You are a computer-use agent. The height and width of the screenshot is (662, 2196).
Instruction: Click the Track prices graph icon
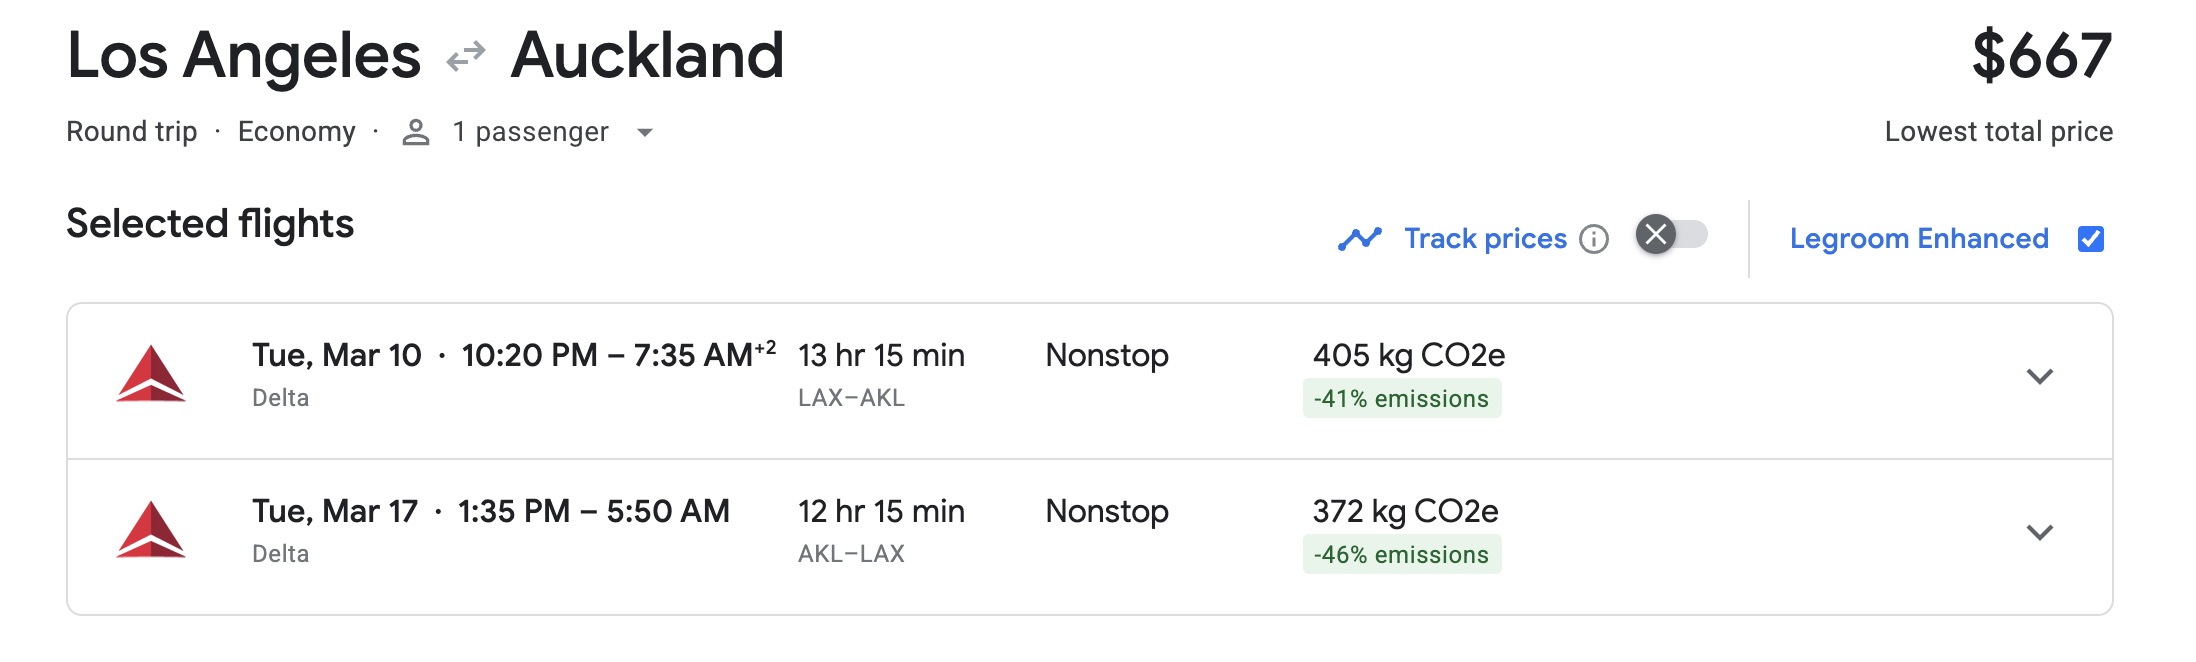(x=1359, y=238)
